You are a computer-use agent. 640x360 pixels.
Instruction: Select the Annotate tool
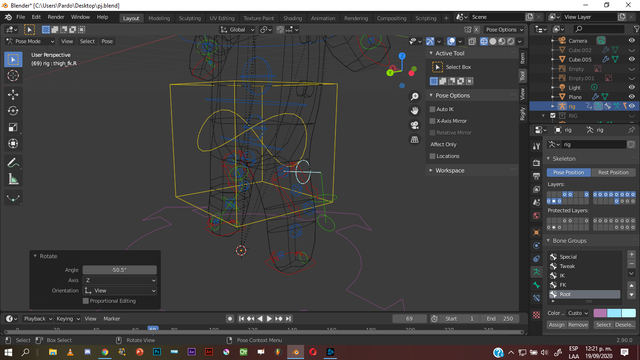[13, 163]
